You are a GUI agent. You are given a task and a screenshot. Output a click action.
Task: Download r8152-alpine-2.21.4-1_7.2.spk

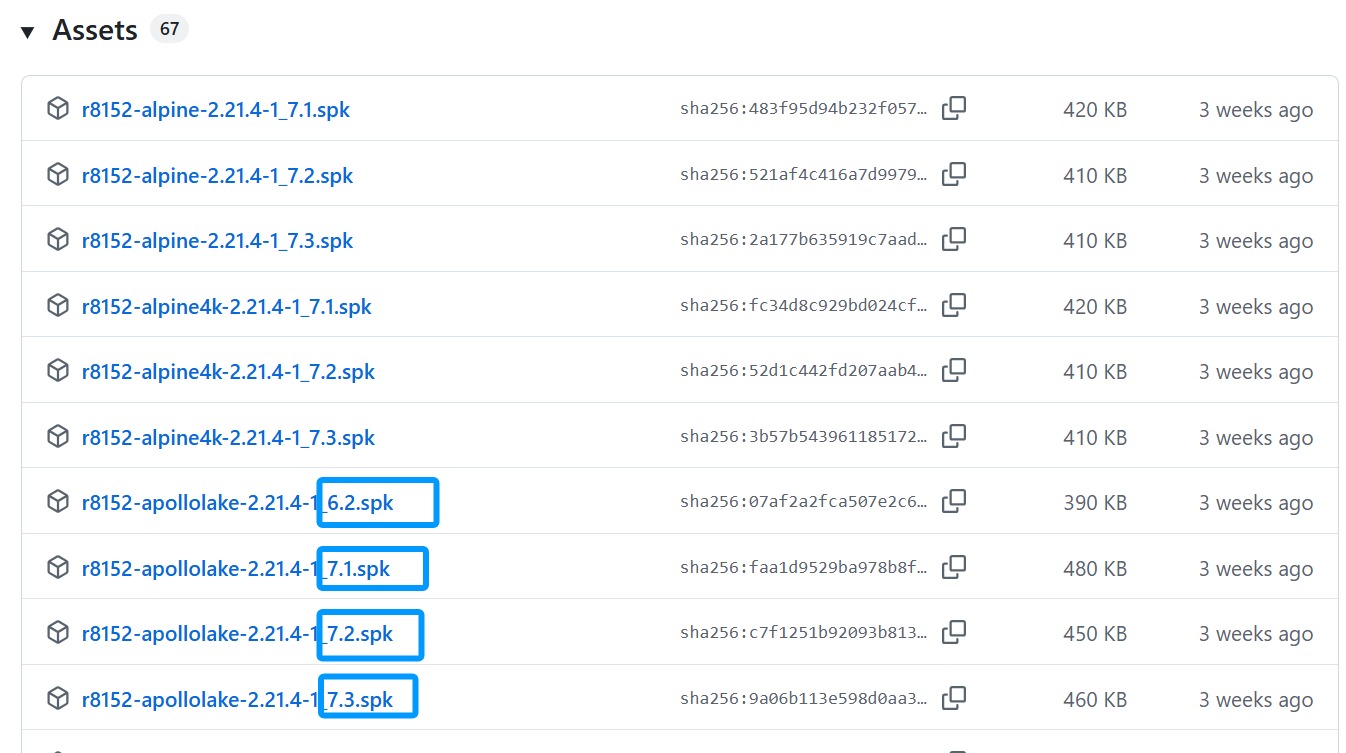pyautogui.click(x=217, y=176)
